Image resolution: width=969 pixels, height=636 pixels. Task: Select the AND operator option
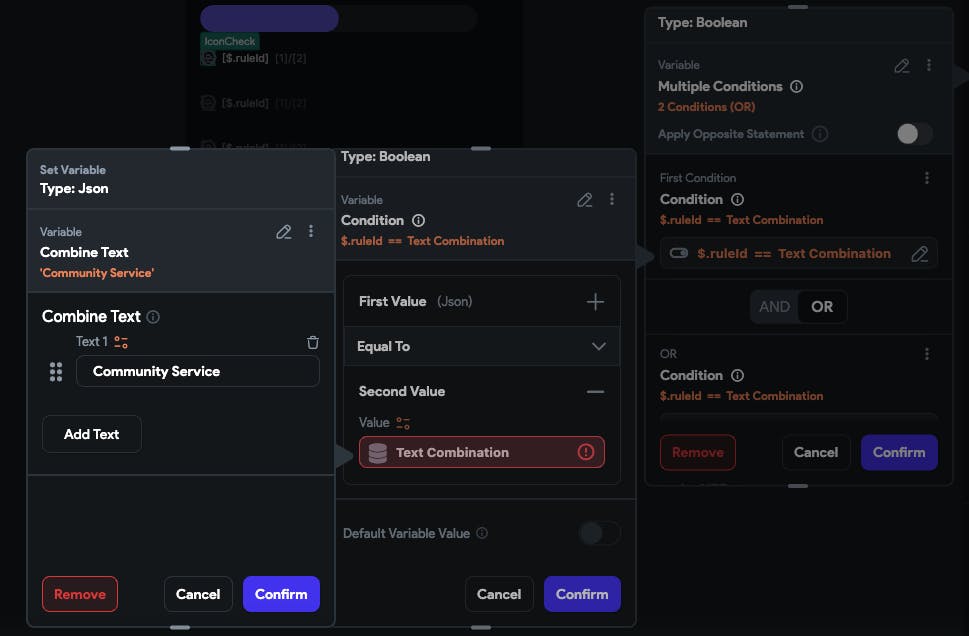[x=774, y=307]
